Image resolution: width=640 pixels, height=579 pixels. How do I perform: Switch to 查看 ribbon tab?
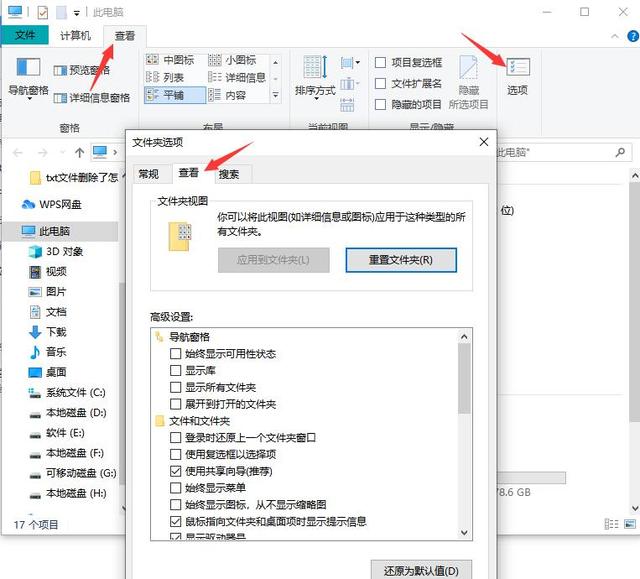click(125, 36)
